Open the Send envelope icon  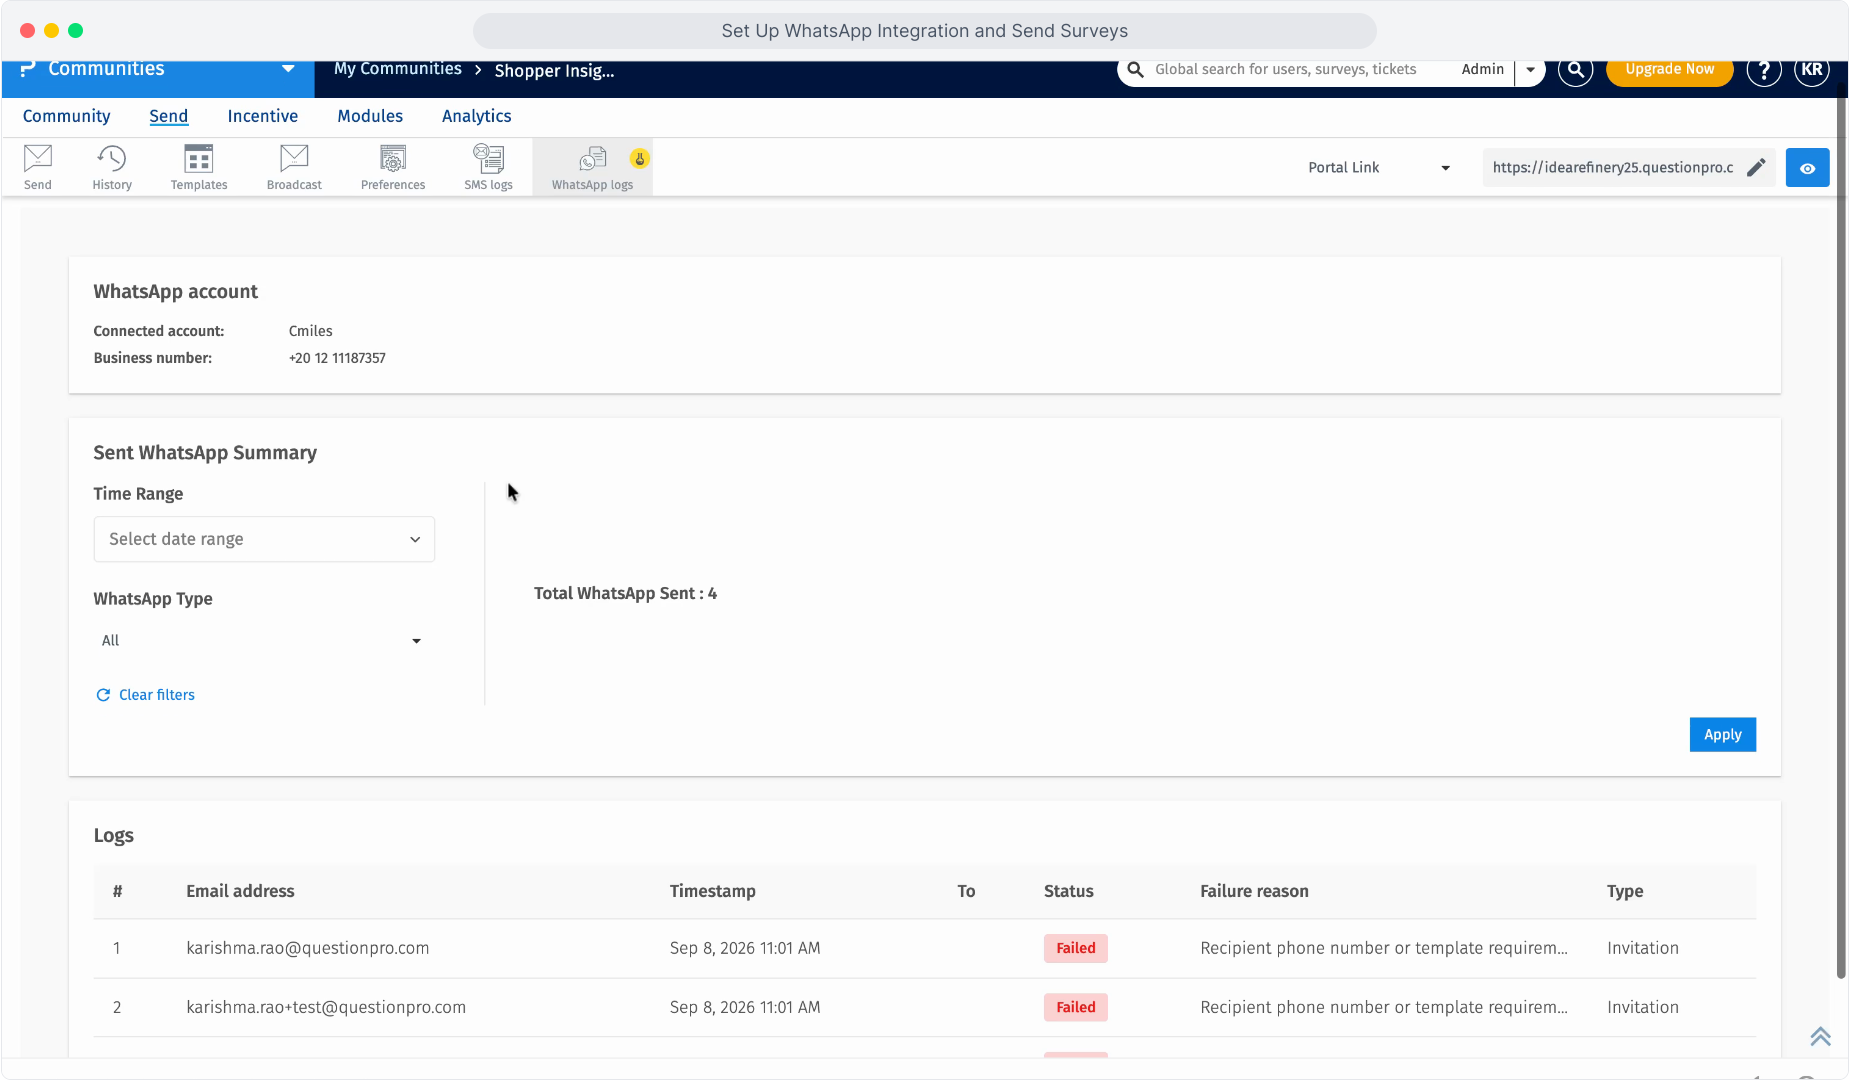coord(38,167)
